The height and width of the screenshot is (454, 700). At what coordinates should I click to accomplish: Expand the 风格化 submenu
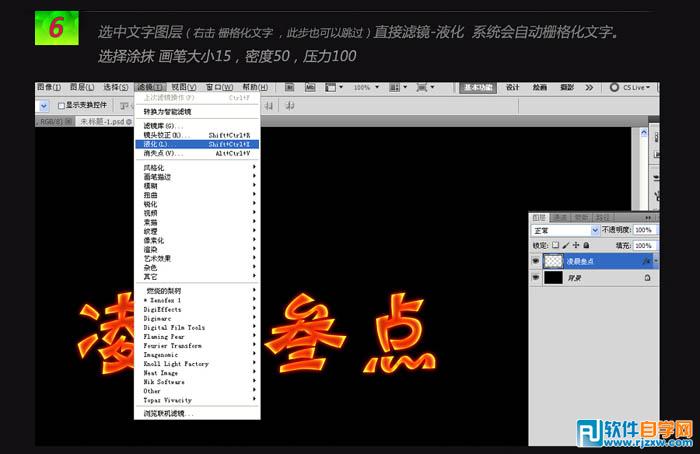click(198, 167)
